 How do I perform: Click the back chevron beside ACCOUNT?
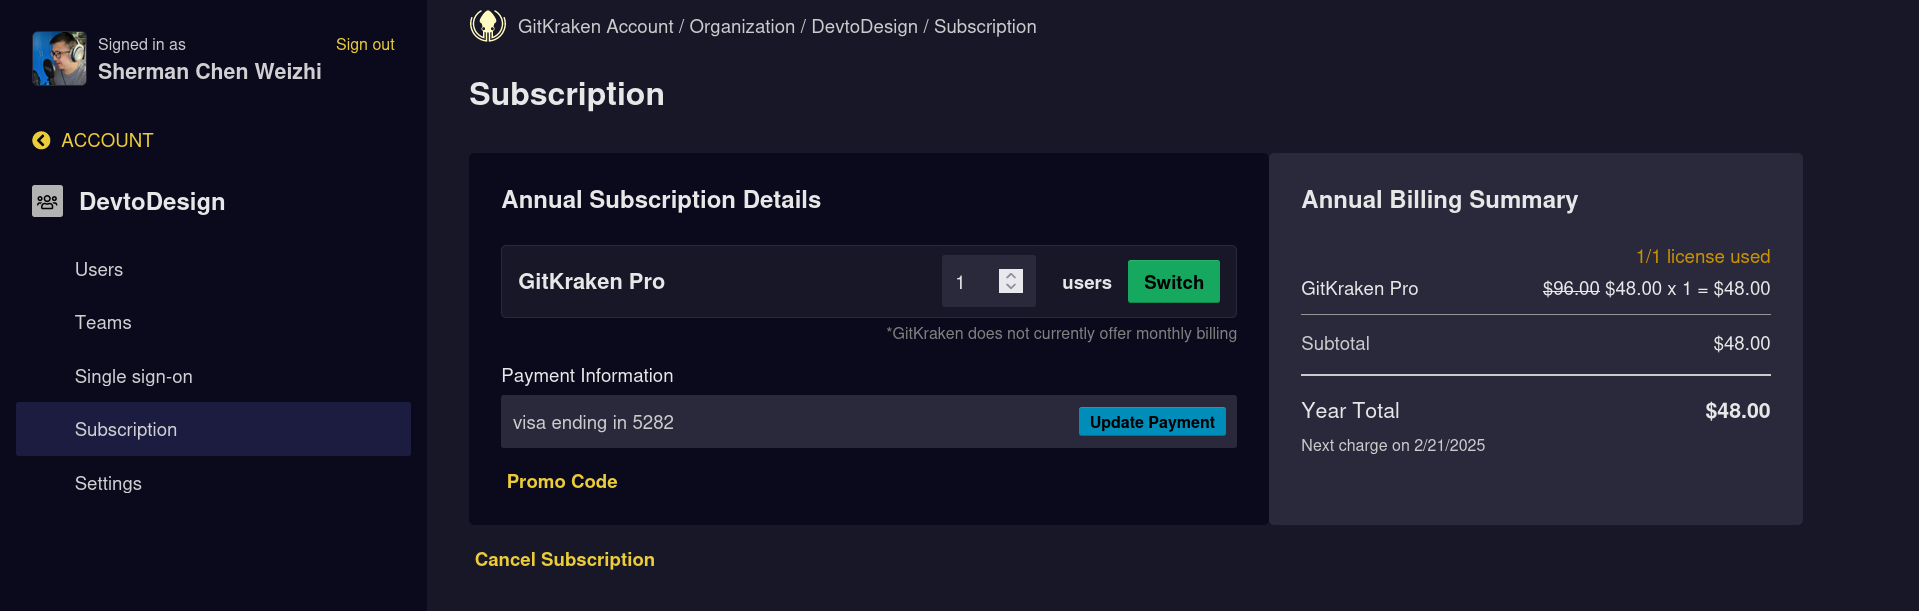coord(41,141)
